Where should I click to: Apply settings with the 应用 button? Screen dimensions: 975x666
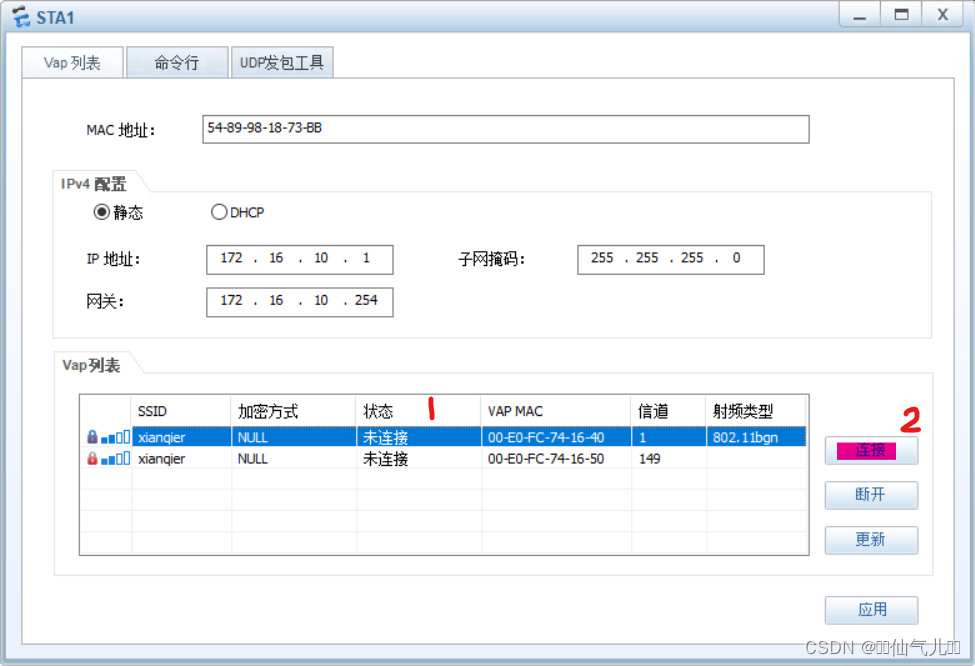(x=870, y=610)
